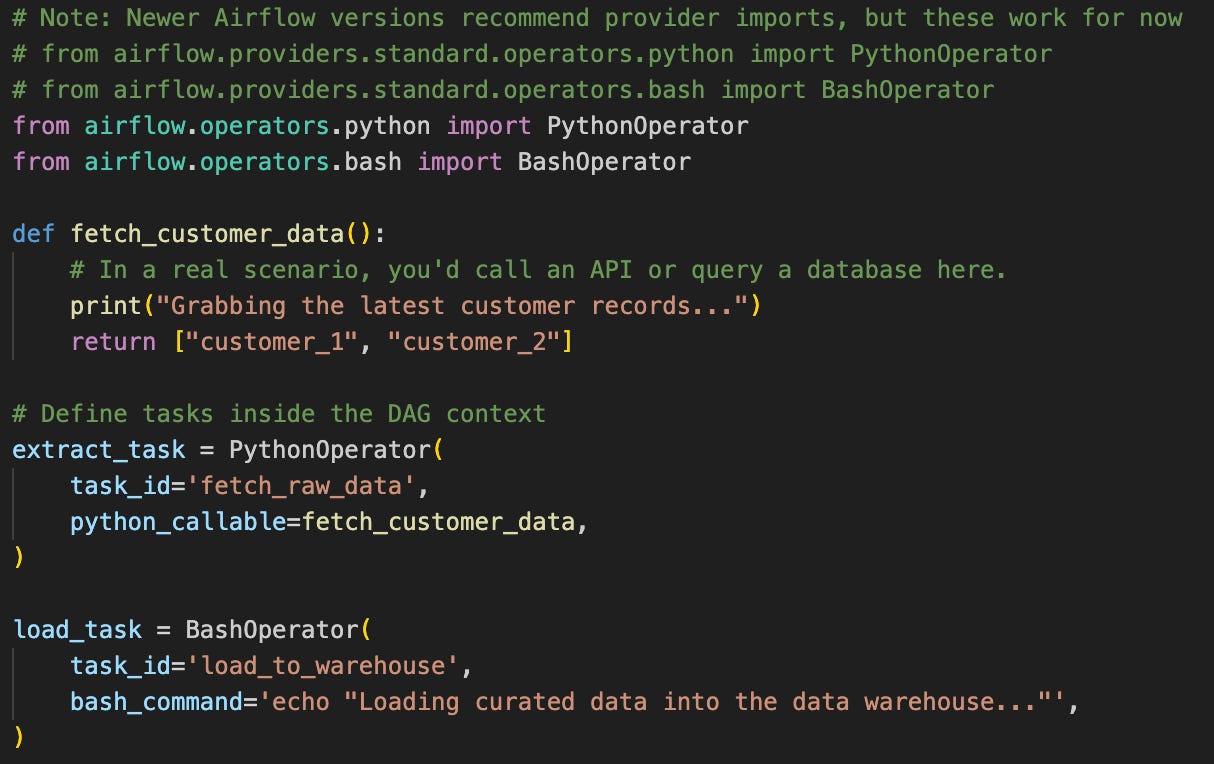Click the 'def' keyword
Image resolution: width=1214 pixels, height=764 pixels.
[34, 234]
